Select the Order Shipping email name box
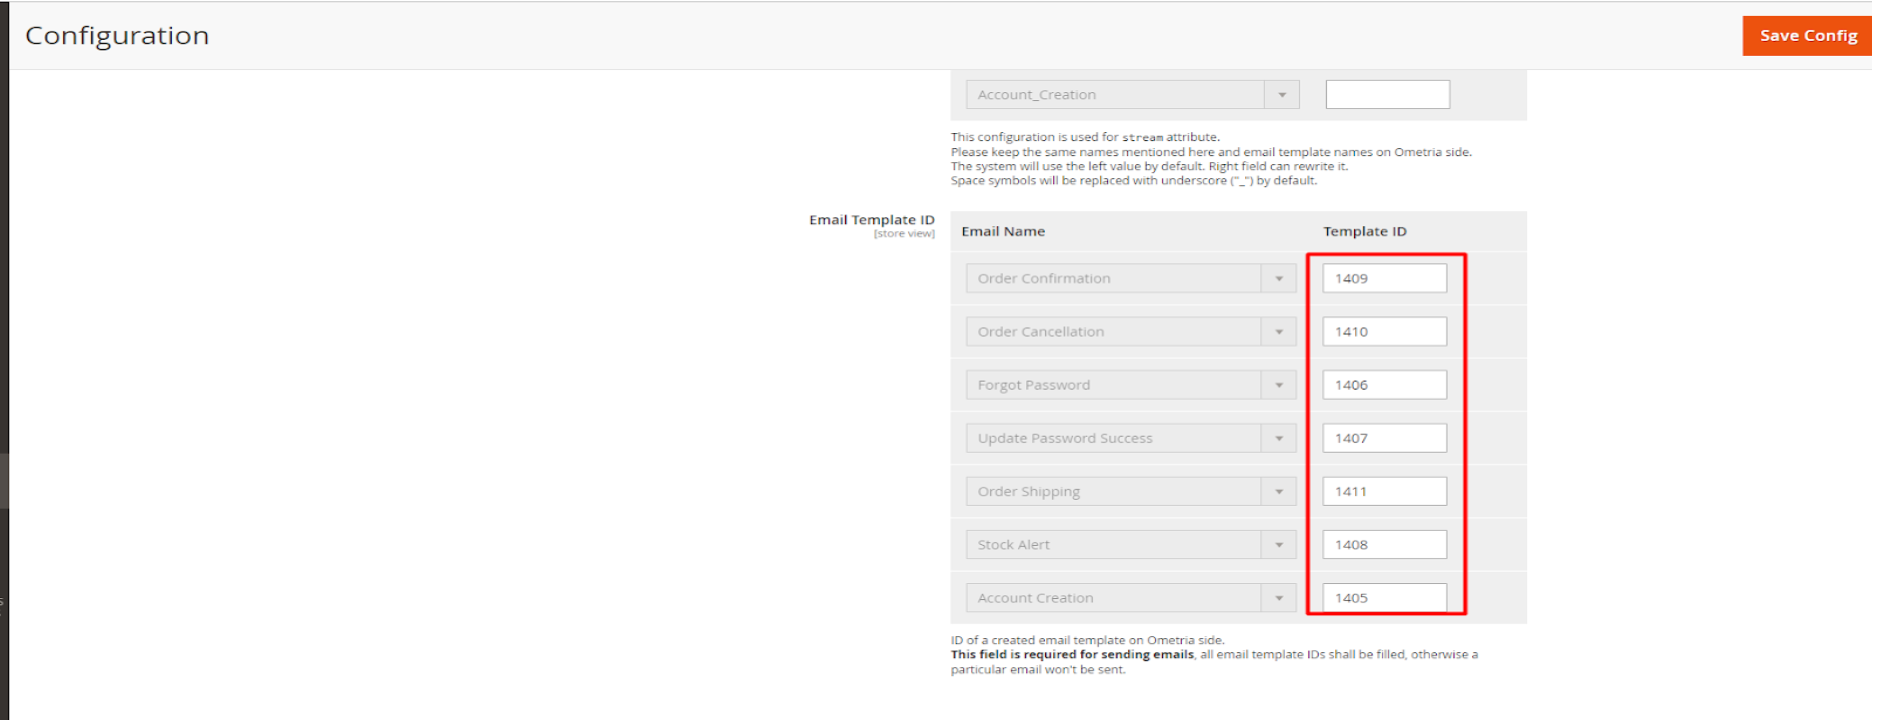 point(1131,491)
